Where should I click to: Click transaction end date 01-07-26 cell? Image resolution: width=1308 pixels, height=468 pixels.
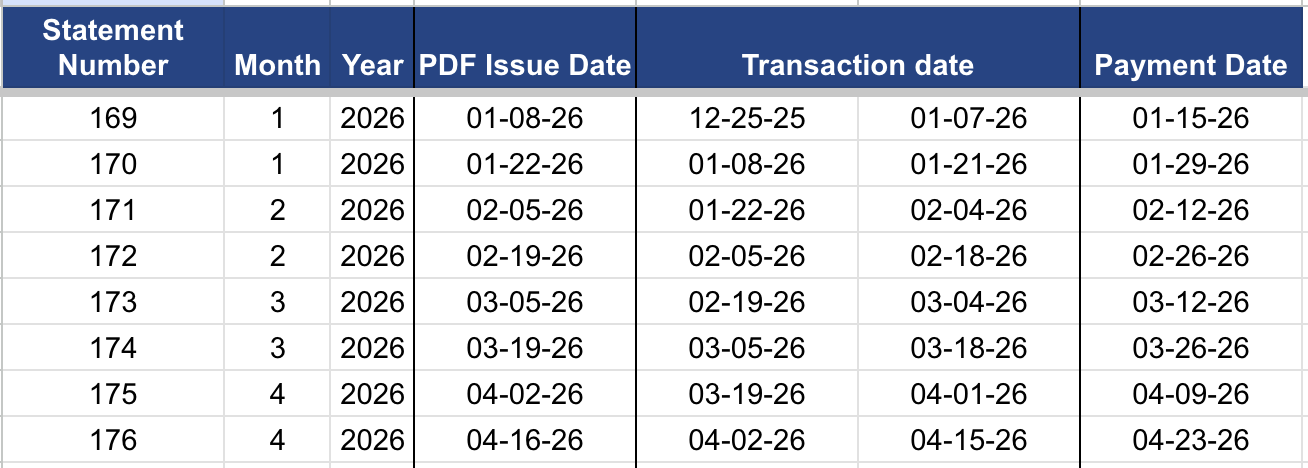point(969,118)
